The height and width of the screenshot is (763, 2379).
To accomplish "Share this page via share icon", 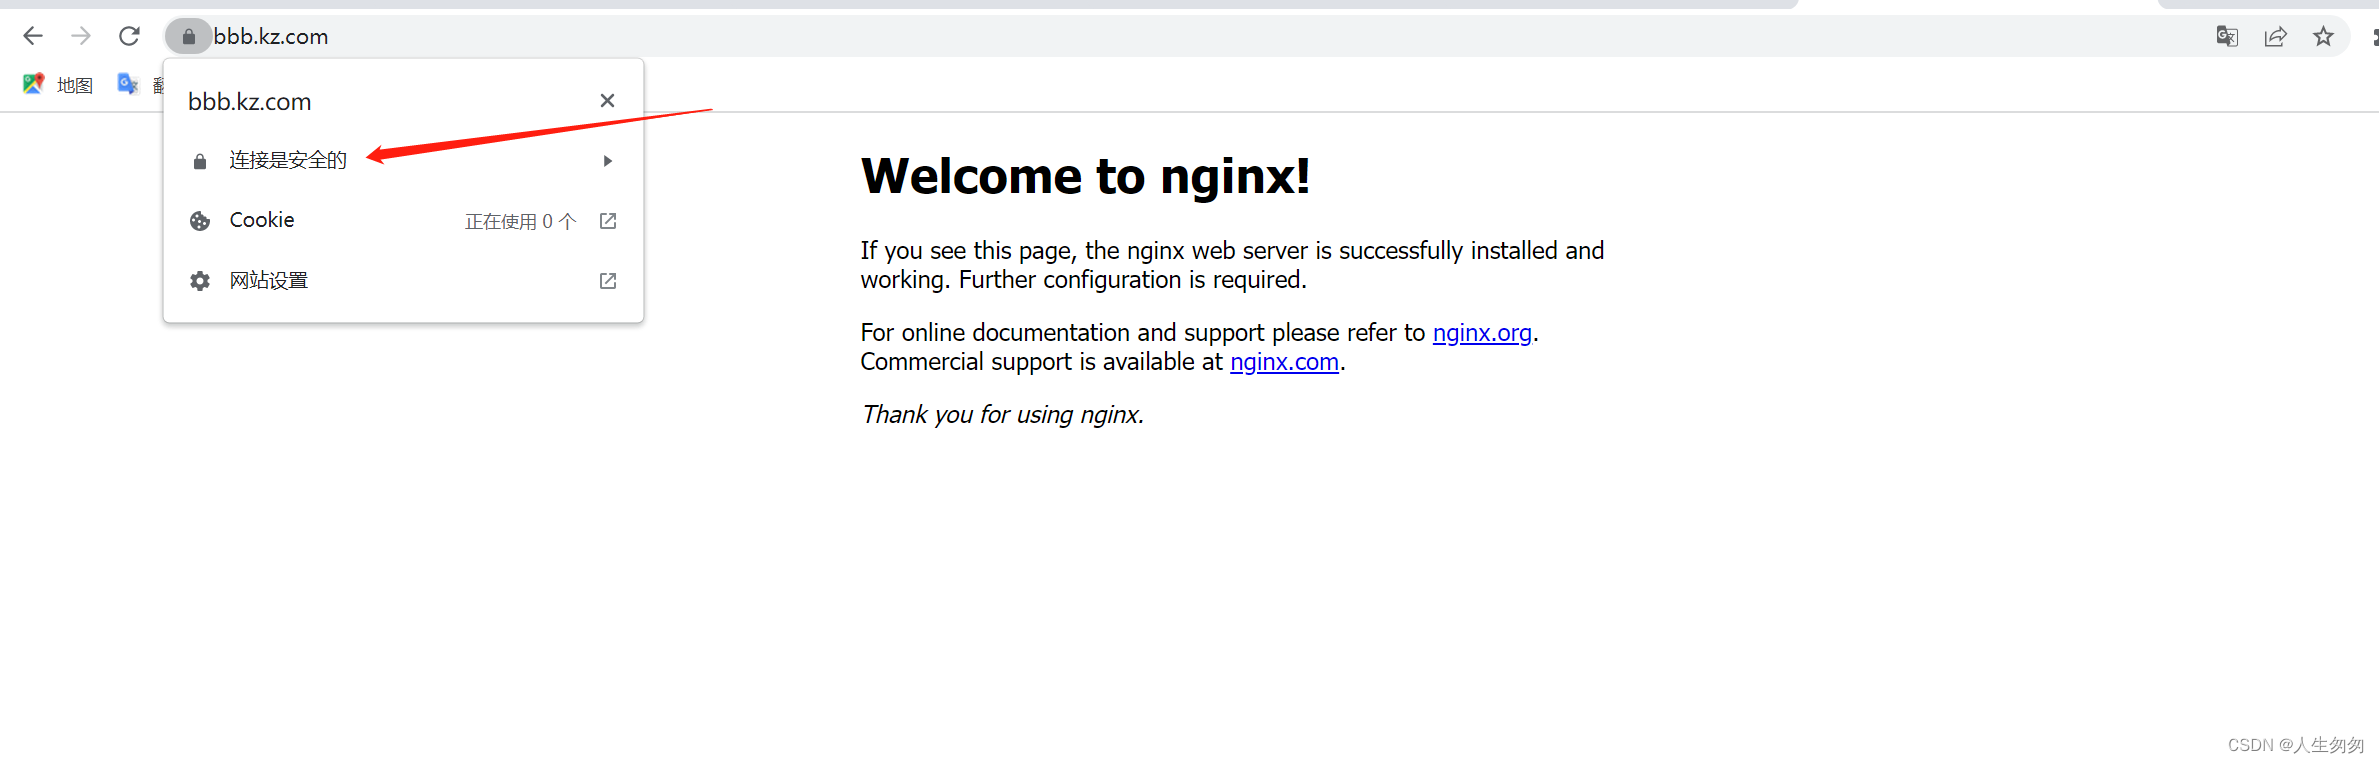I will [x=2275, y=37].
